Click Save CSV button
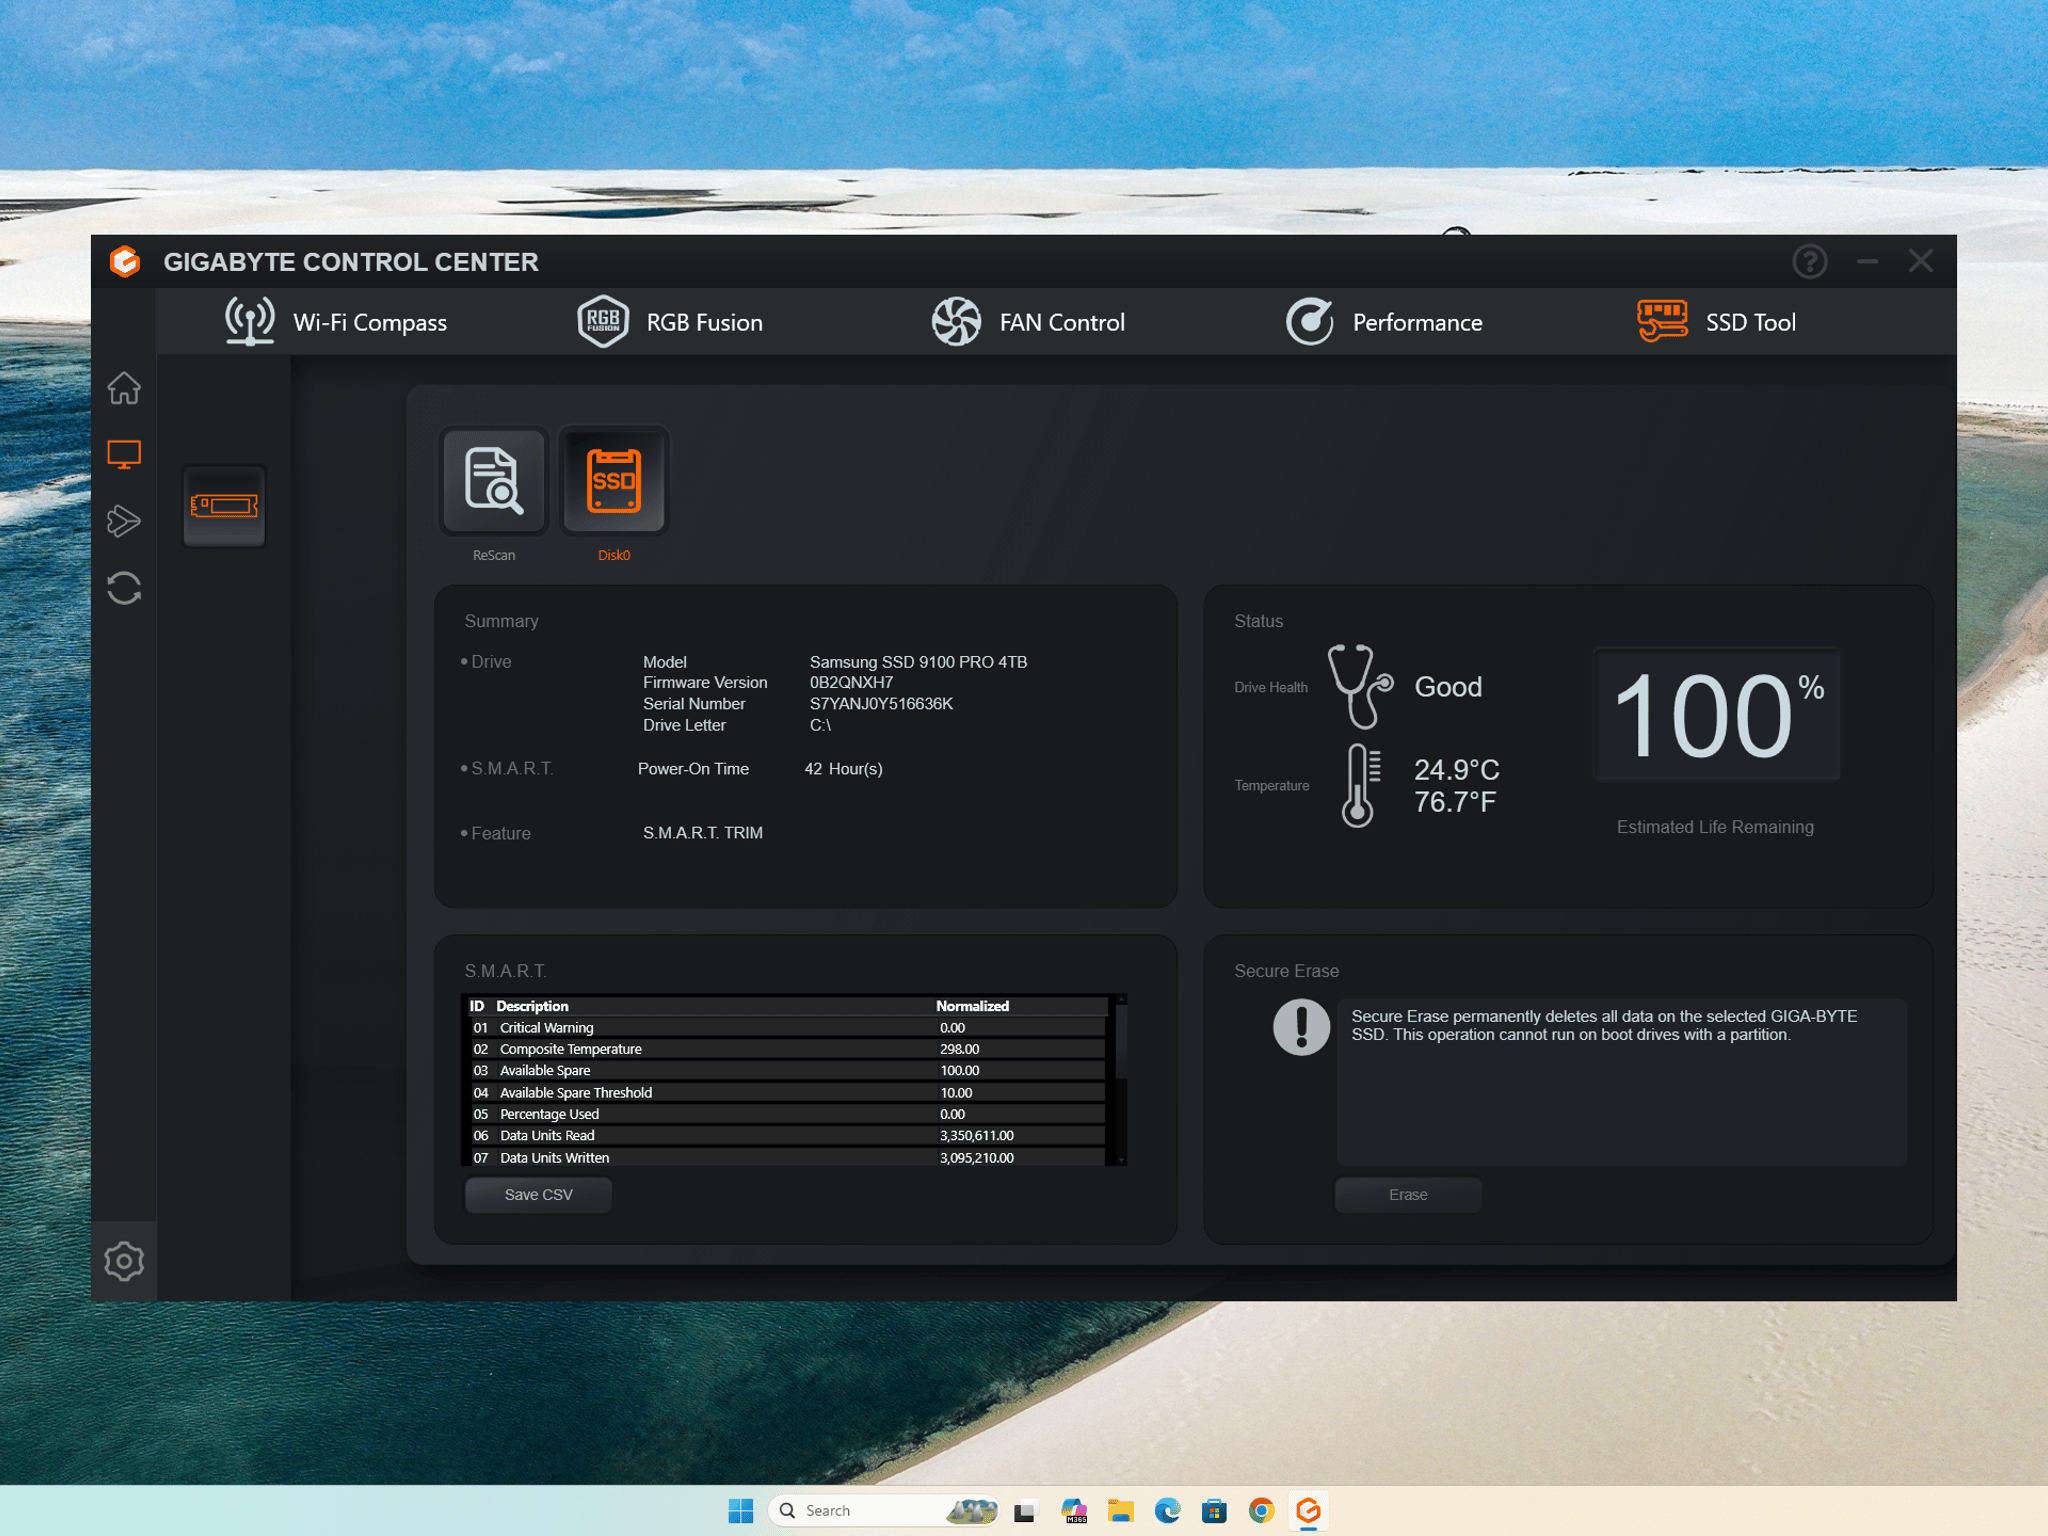 (538, 1195)
